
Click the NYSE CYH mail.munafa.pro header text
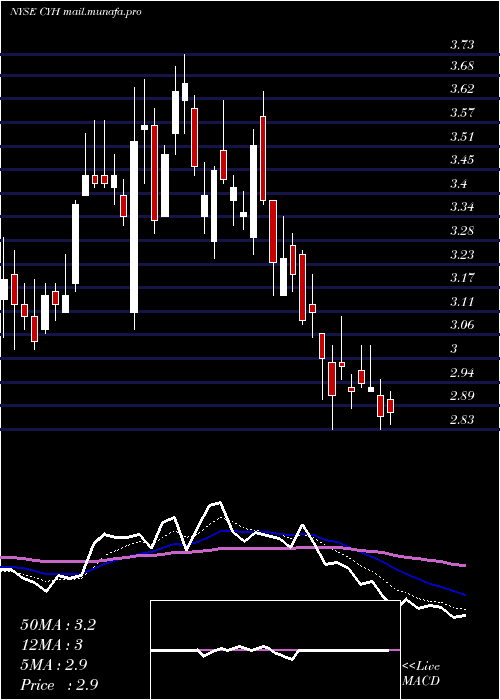pos(75,12)
